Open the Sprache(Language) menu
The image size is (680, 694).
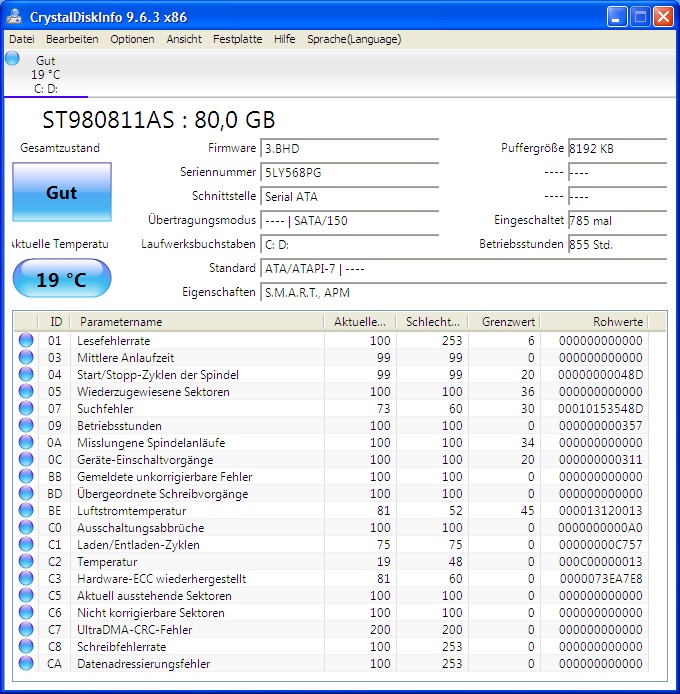(x=354, y=39)
